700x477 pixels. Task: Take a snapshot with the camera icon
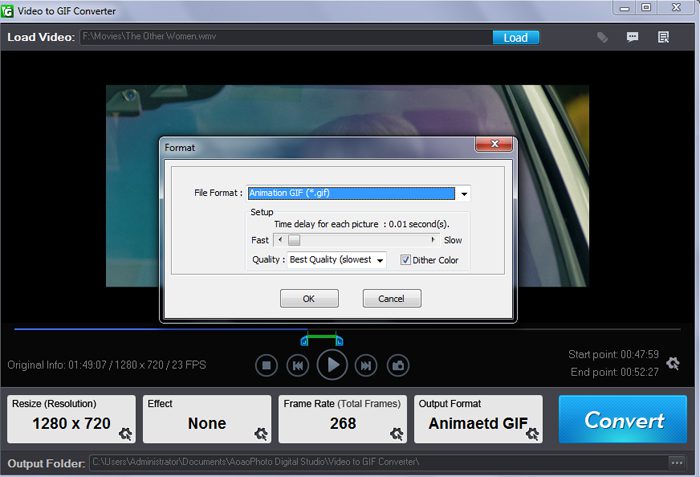(398, 365)
